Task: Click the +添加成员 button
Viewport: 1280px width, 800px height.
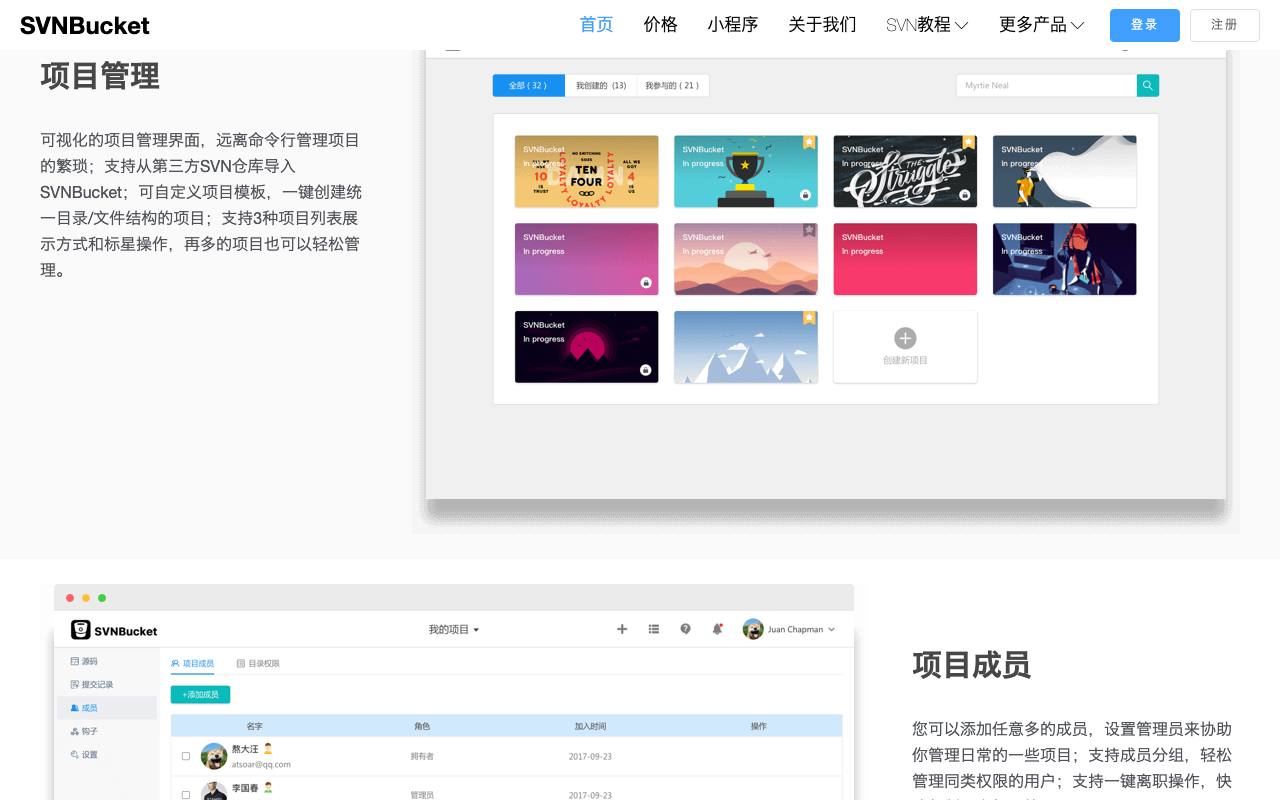Action: 200,694
